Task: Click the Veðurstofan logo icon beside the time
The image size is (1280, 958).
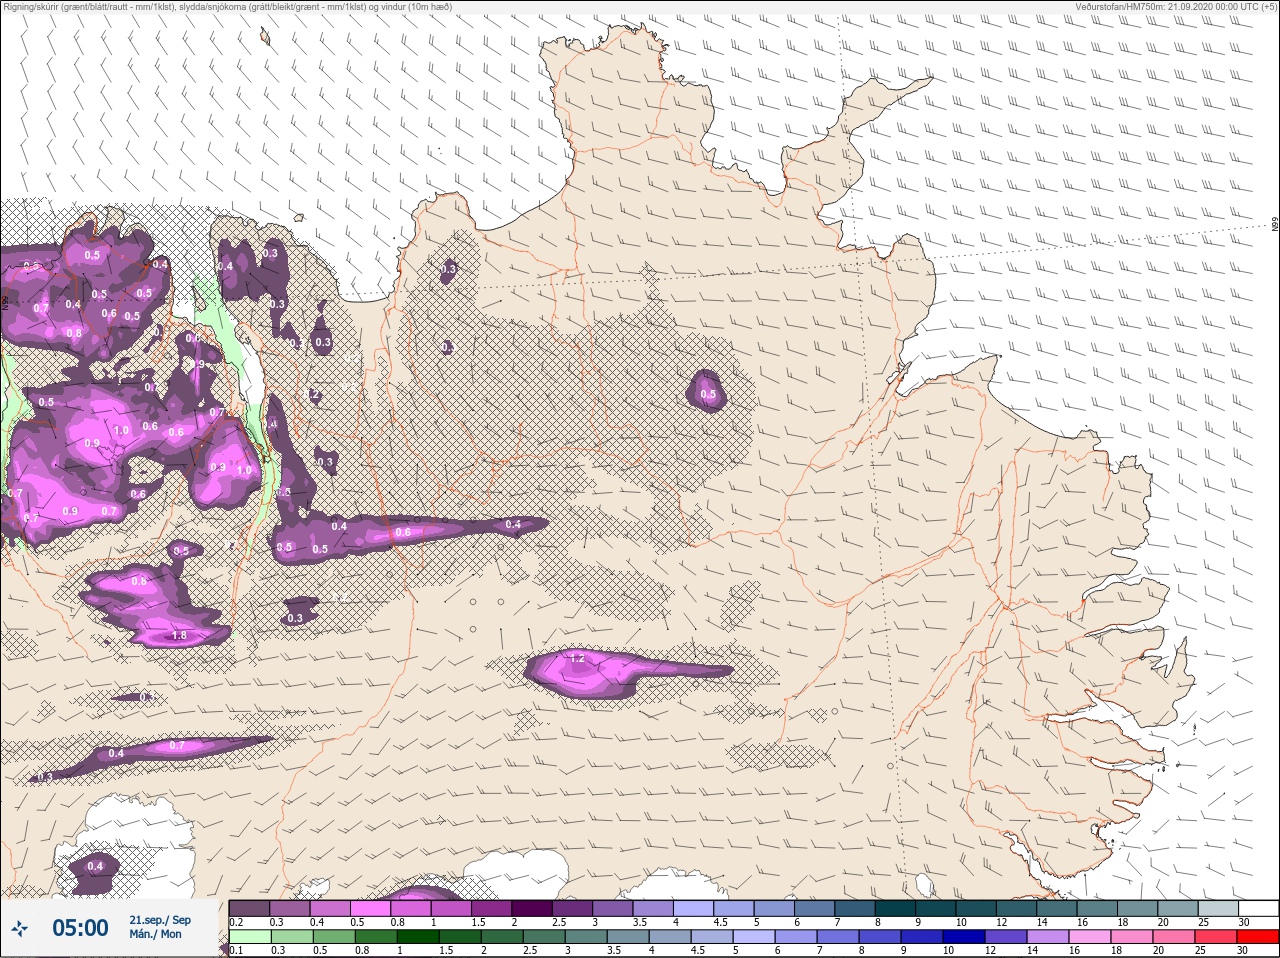Action: pyautogui.click(x=19, y=929)
